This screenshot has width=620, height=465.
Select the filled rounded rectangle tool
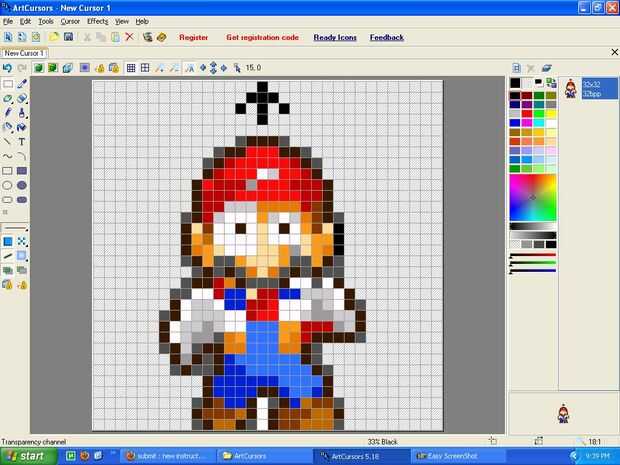pos(22,200)
